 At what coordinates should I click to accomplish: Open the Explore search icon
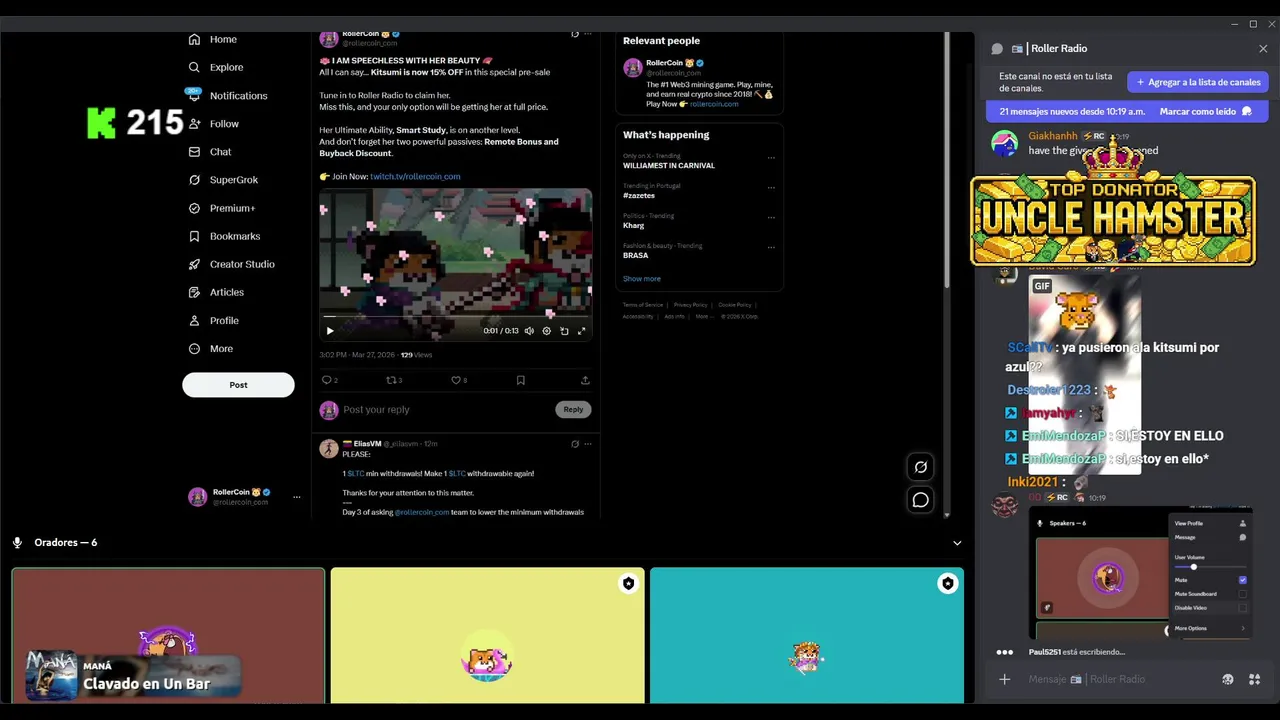pos(194,67)
